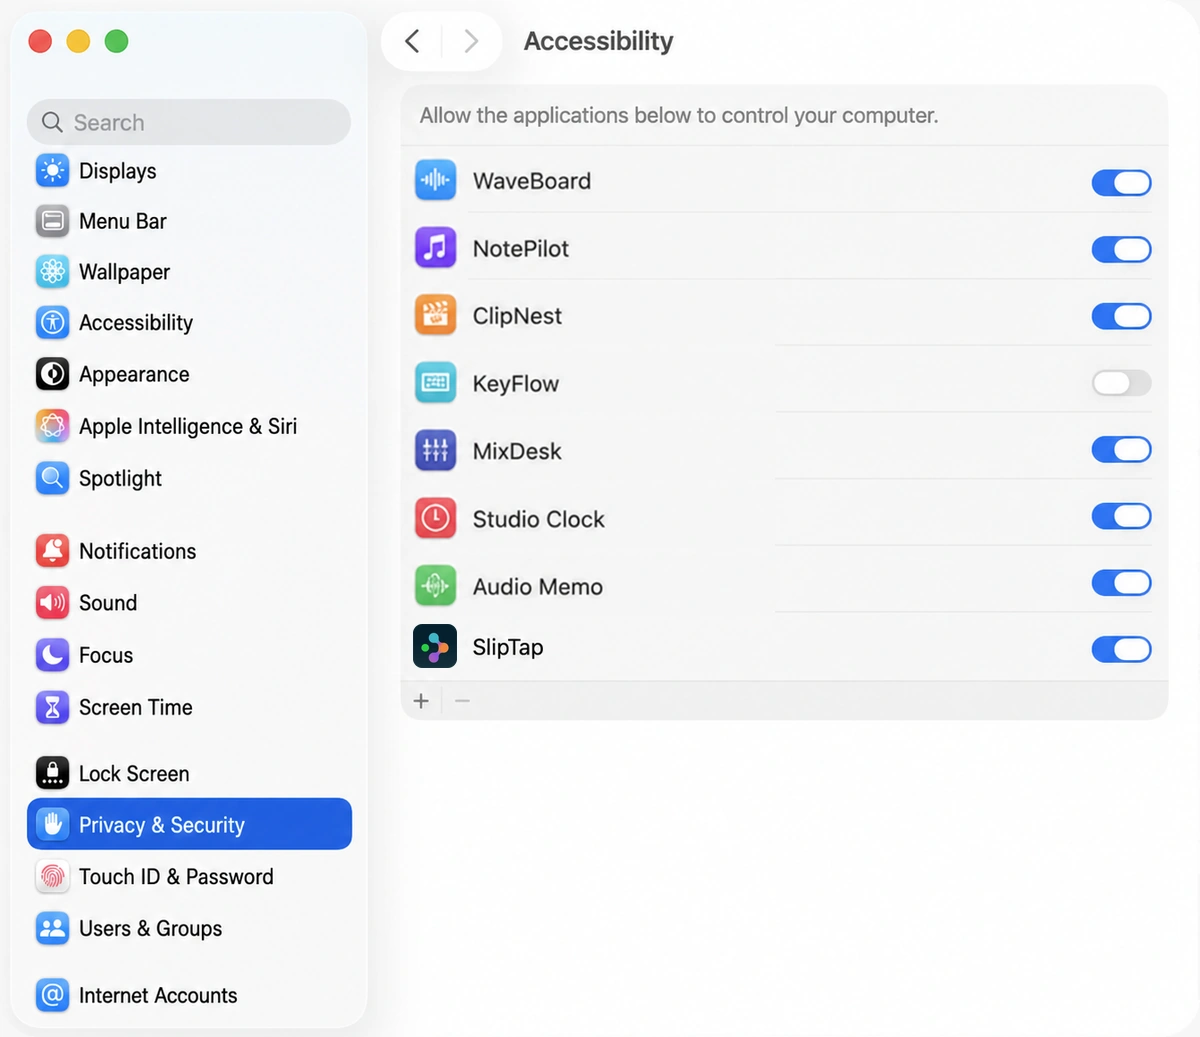Screen dimensions: 1200x1037
Task: Switch off ClipNest control permission
Action: coord(1121,316)
